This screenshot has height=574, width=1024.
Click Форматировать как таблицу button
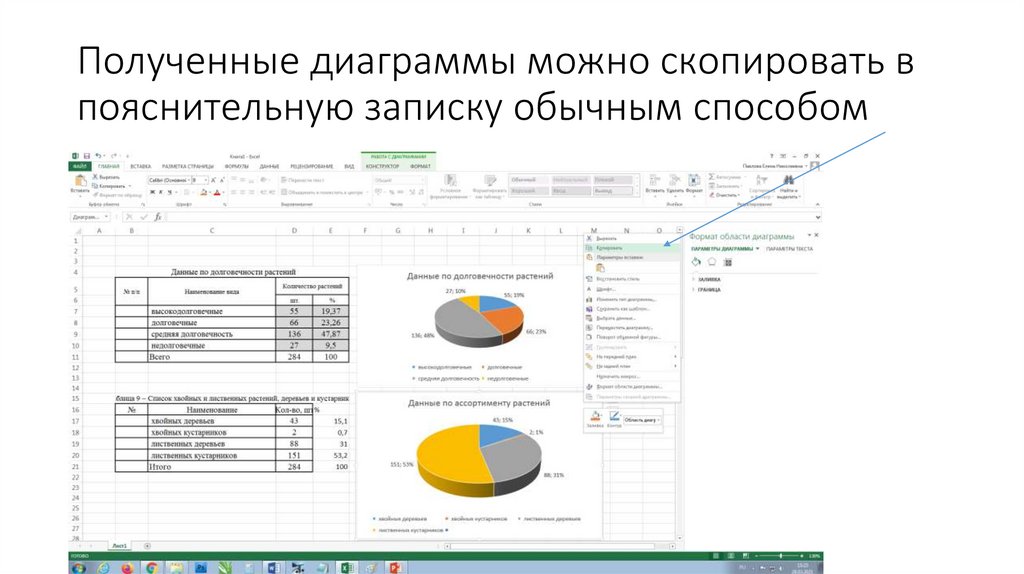coord(489,186)
